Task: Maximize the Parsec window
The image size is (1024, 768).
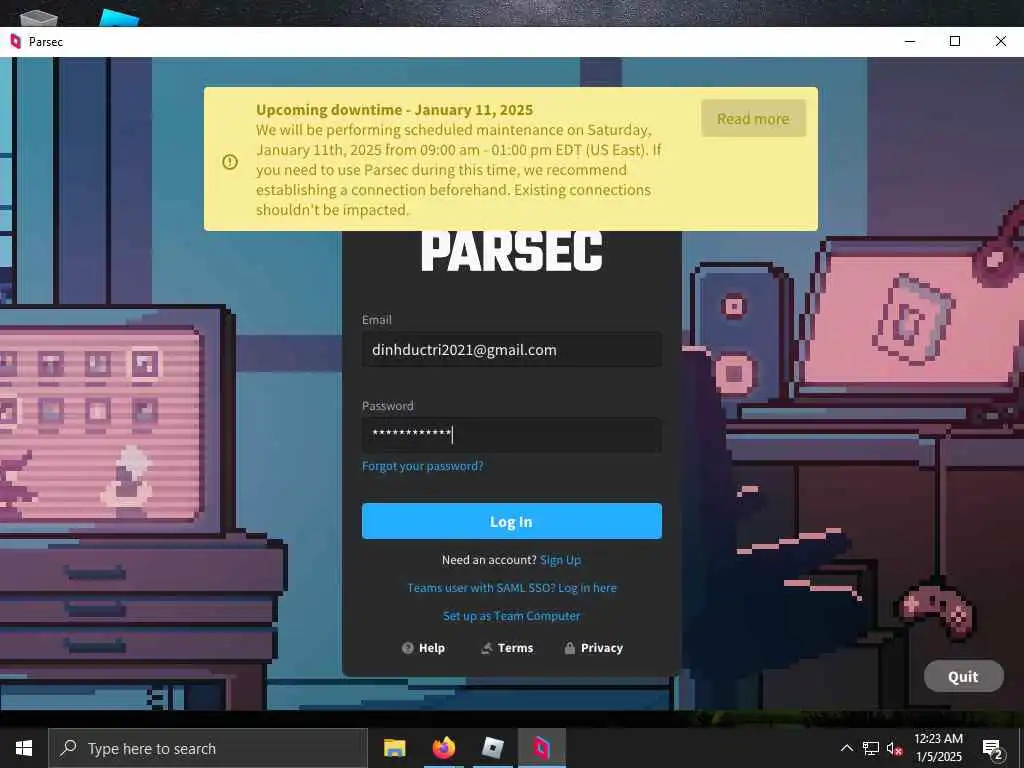Action: 955,41
